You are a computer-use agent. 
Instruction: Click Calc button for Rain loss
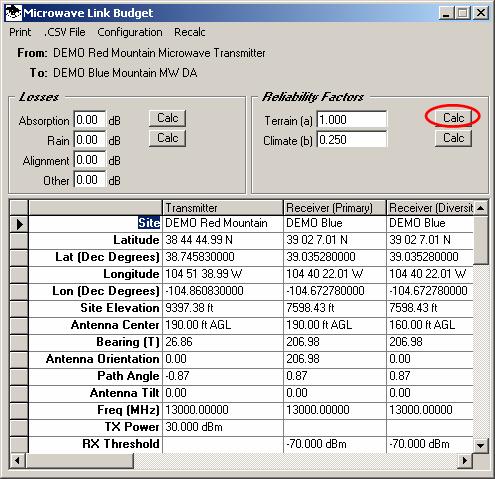point(167,138)
